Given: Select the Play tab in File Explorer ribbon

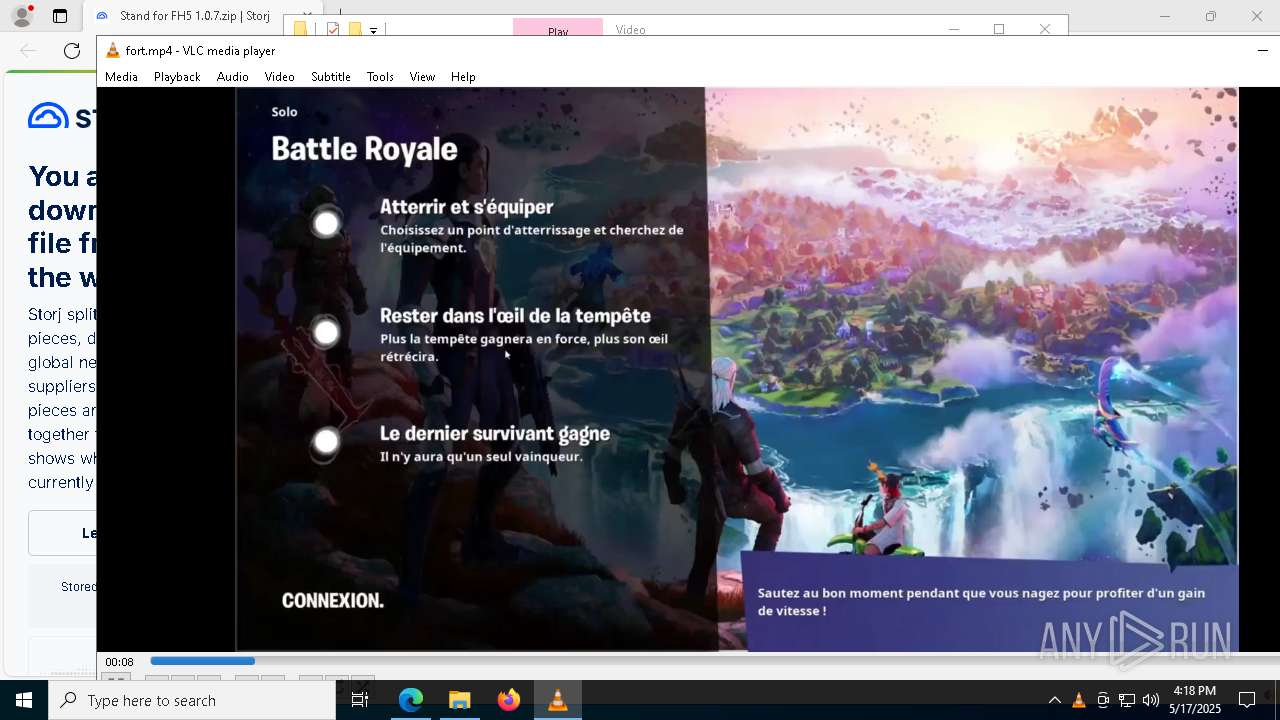Looking at the screenshot, I should tap(558, 28).
